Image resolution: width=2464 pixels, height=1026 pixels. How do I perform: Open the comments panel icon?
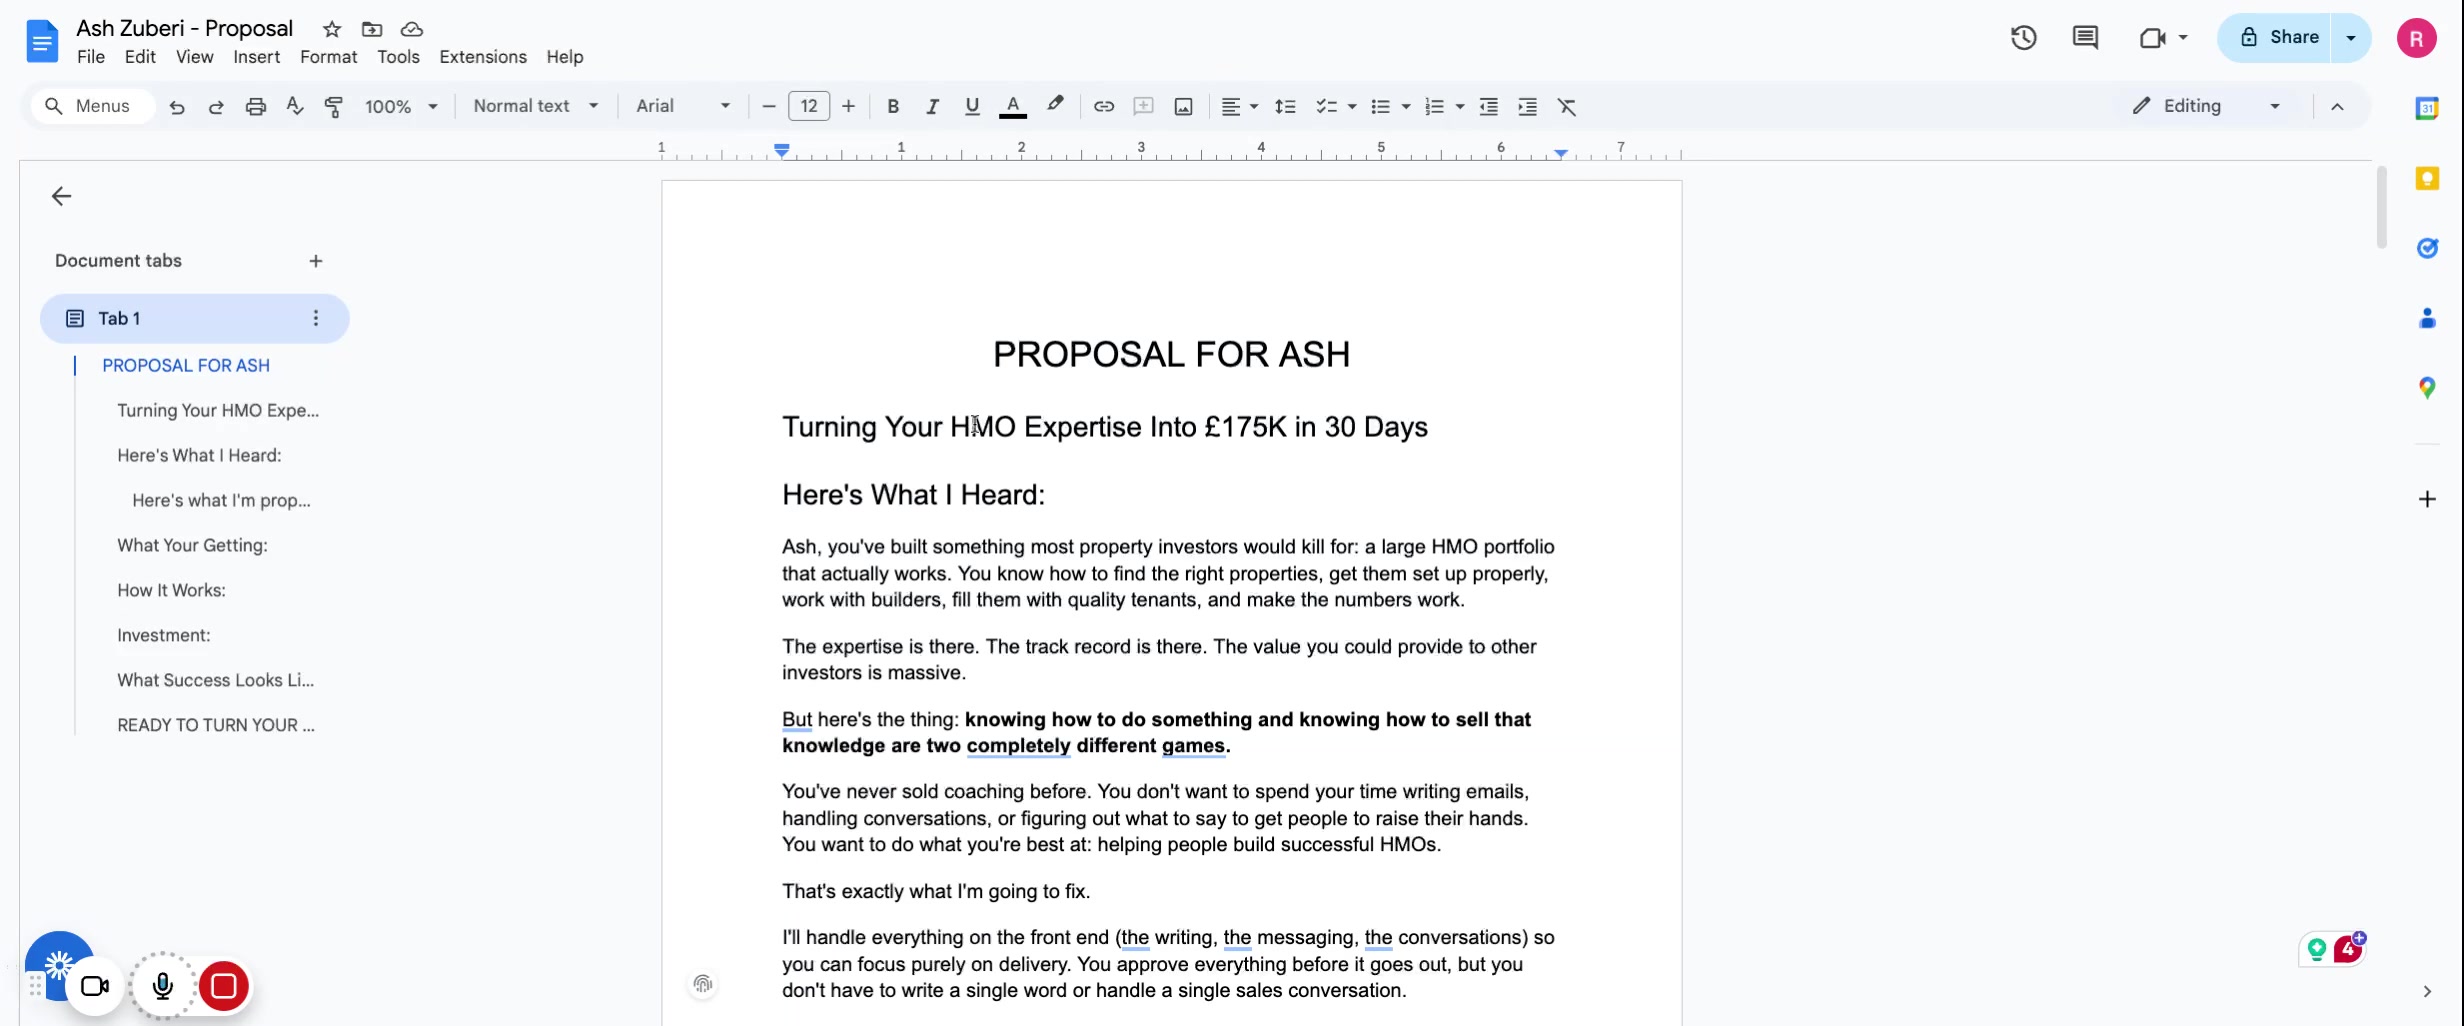[2085, 38]
